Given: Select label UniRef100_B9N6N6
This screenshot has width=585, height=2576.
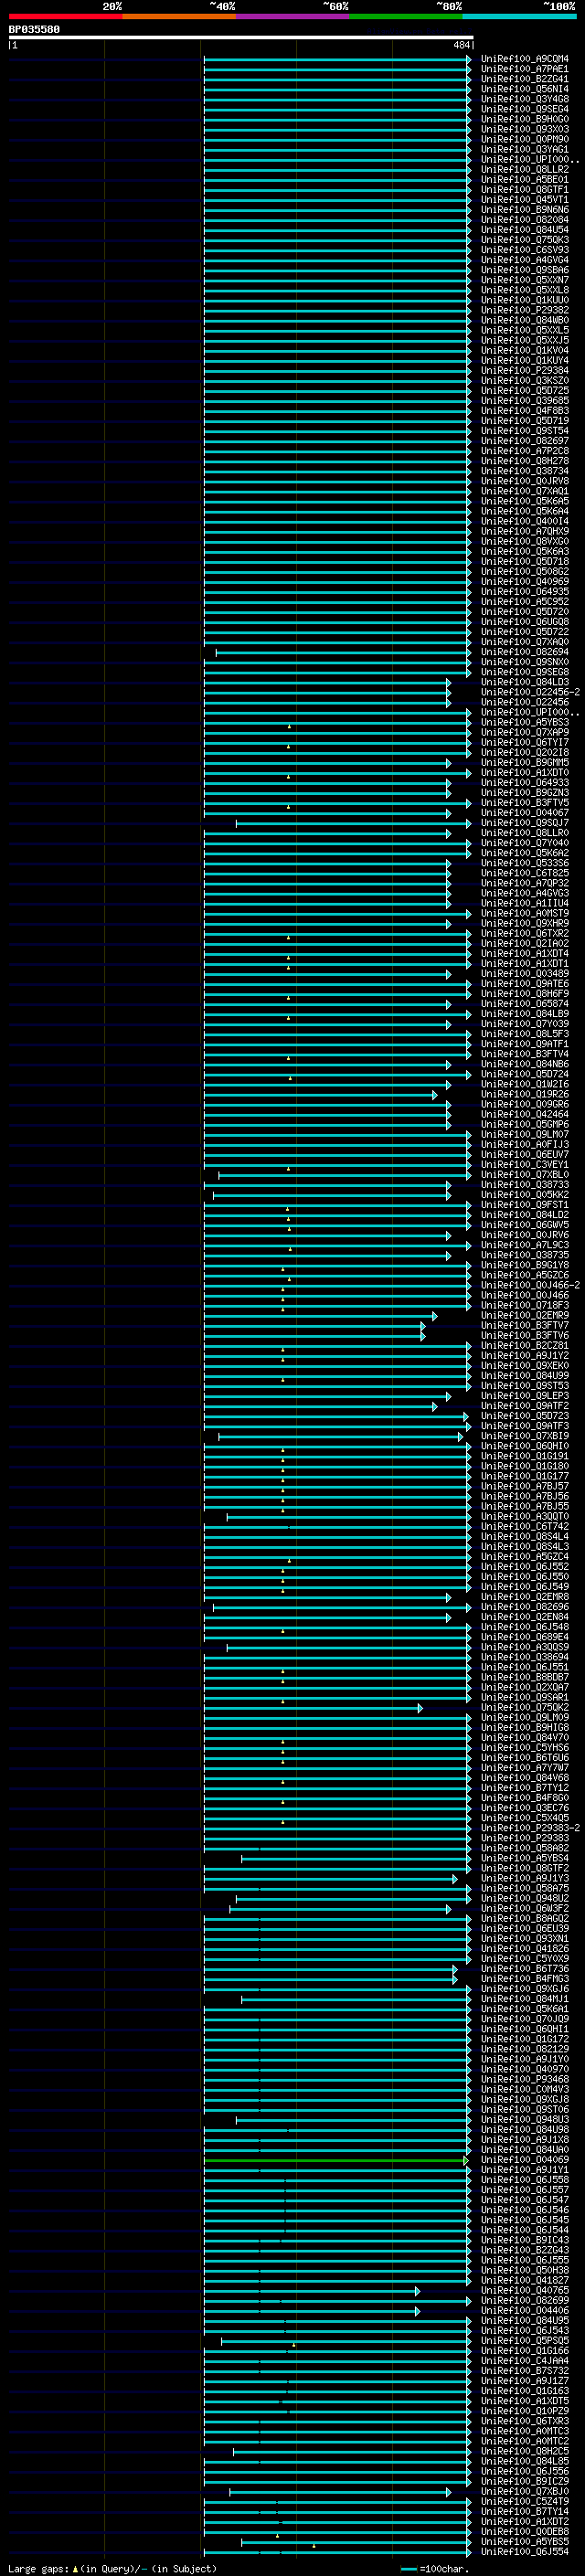Looking at the screenshot, I should coord(524,210).
